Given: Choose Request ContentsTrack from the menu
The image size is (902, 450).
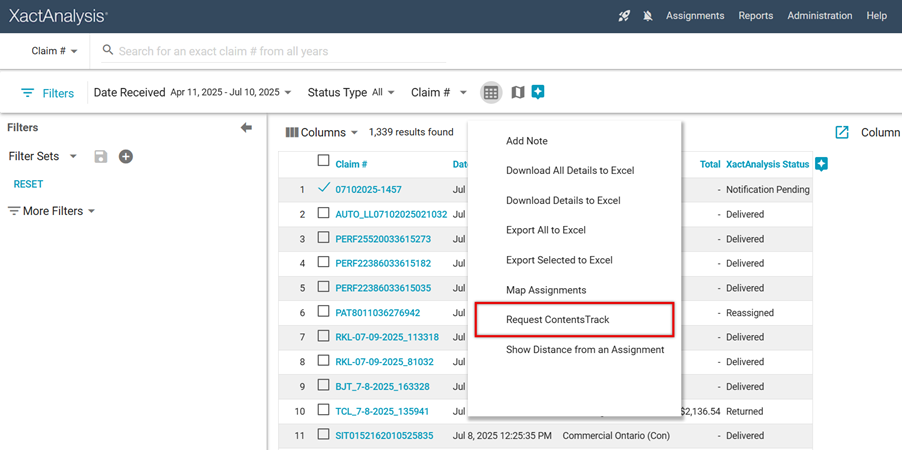Looking at the screenshot, I should pyautogui.click(x=557, y=320).
